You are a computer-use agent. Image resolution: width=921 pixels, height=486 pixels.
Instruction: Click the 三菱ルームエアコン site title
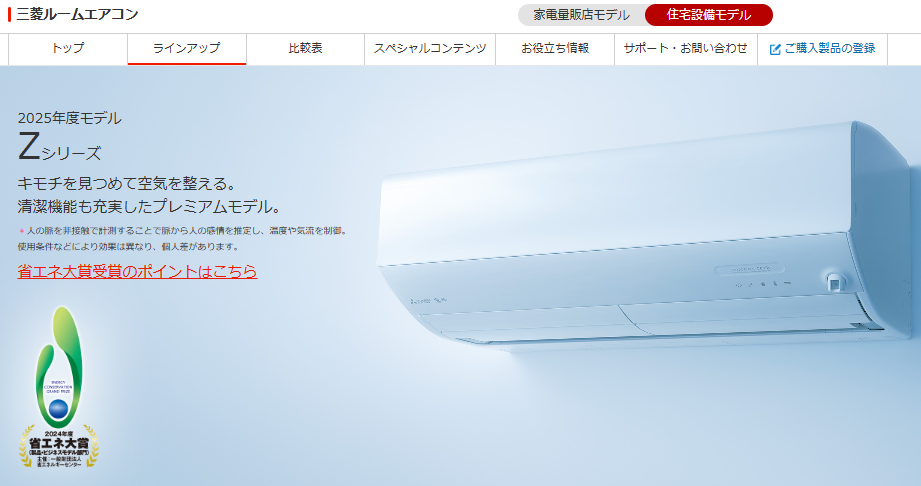77,14
